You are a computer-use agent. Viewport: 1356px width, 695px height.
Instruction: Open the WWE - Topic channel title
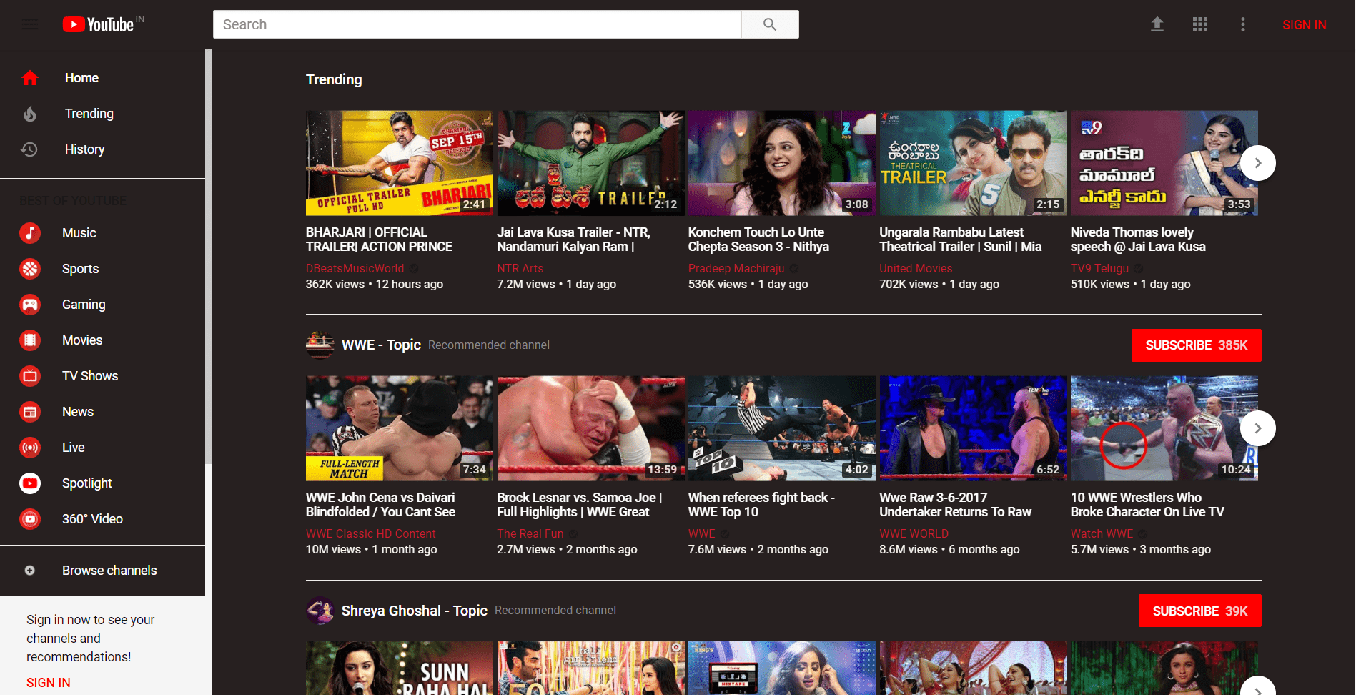pyautogui.click(x=381, y=345)
